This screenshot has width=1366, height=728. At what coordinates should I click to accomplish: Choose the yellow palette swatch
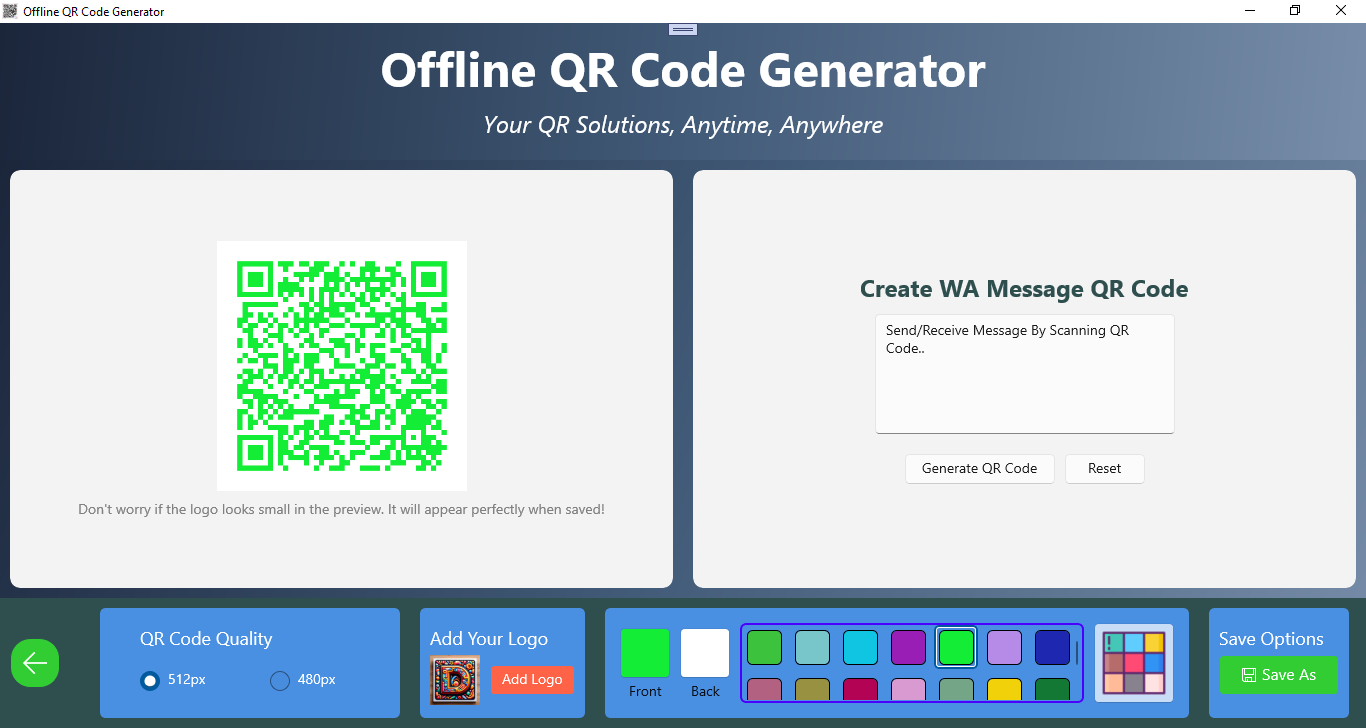tap(1004, 690)
